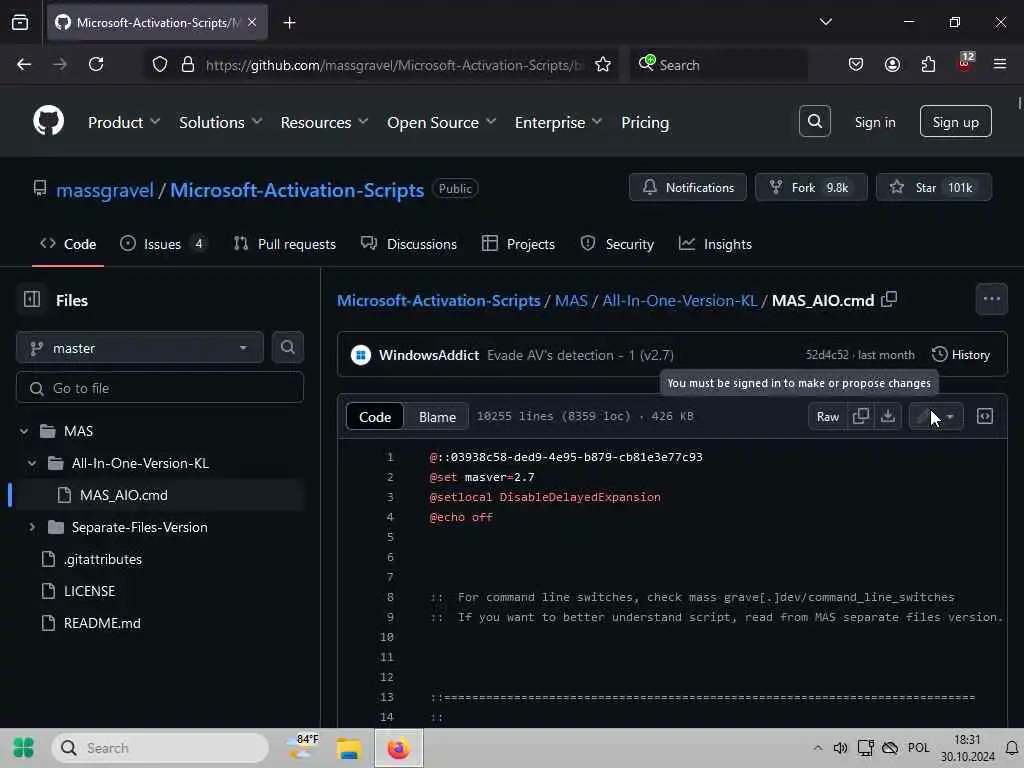Copy raw file contents icon
Viewport: 1024px width, 768px height.
pyautogui.click(x=861, y=416)
